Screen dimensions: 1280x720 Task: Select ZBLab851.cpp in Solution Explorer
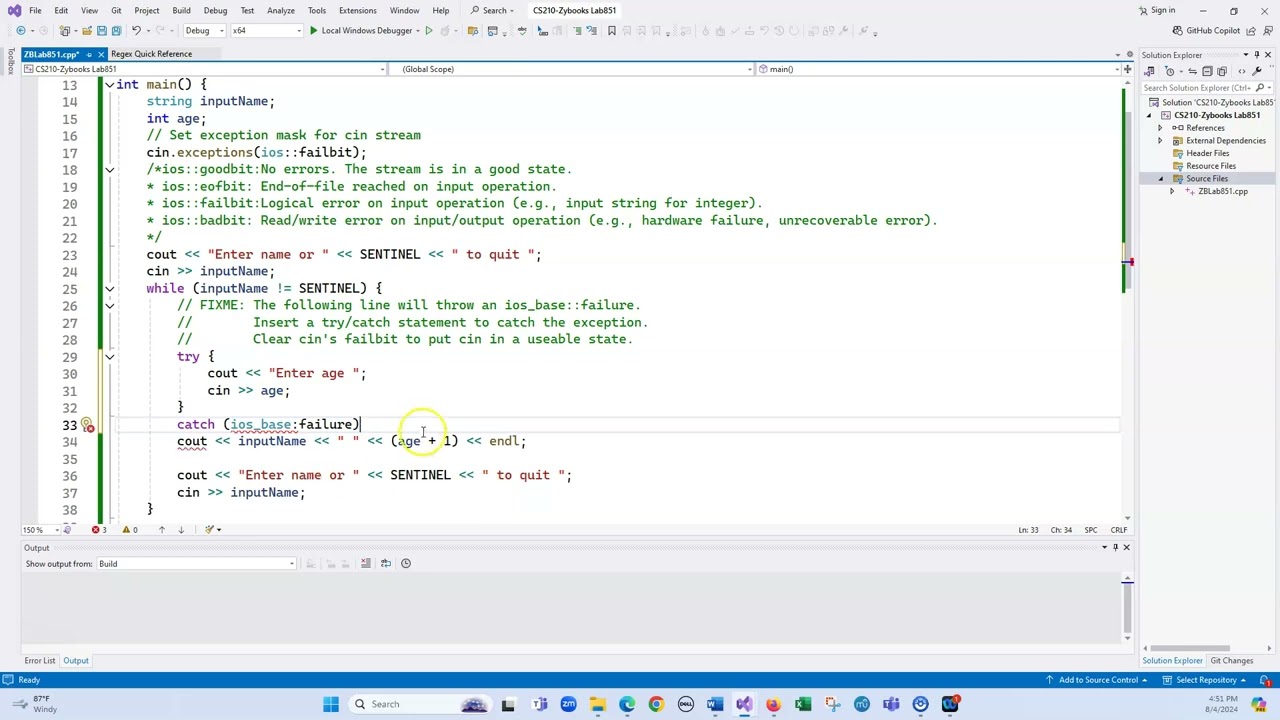(1222, 191)
